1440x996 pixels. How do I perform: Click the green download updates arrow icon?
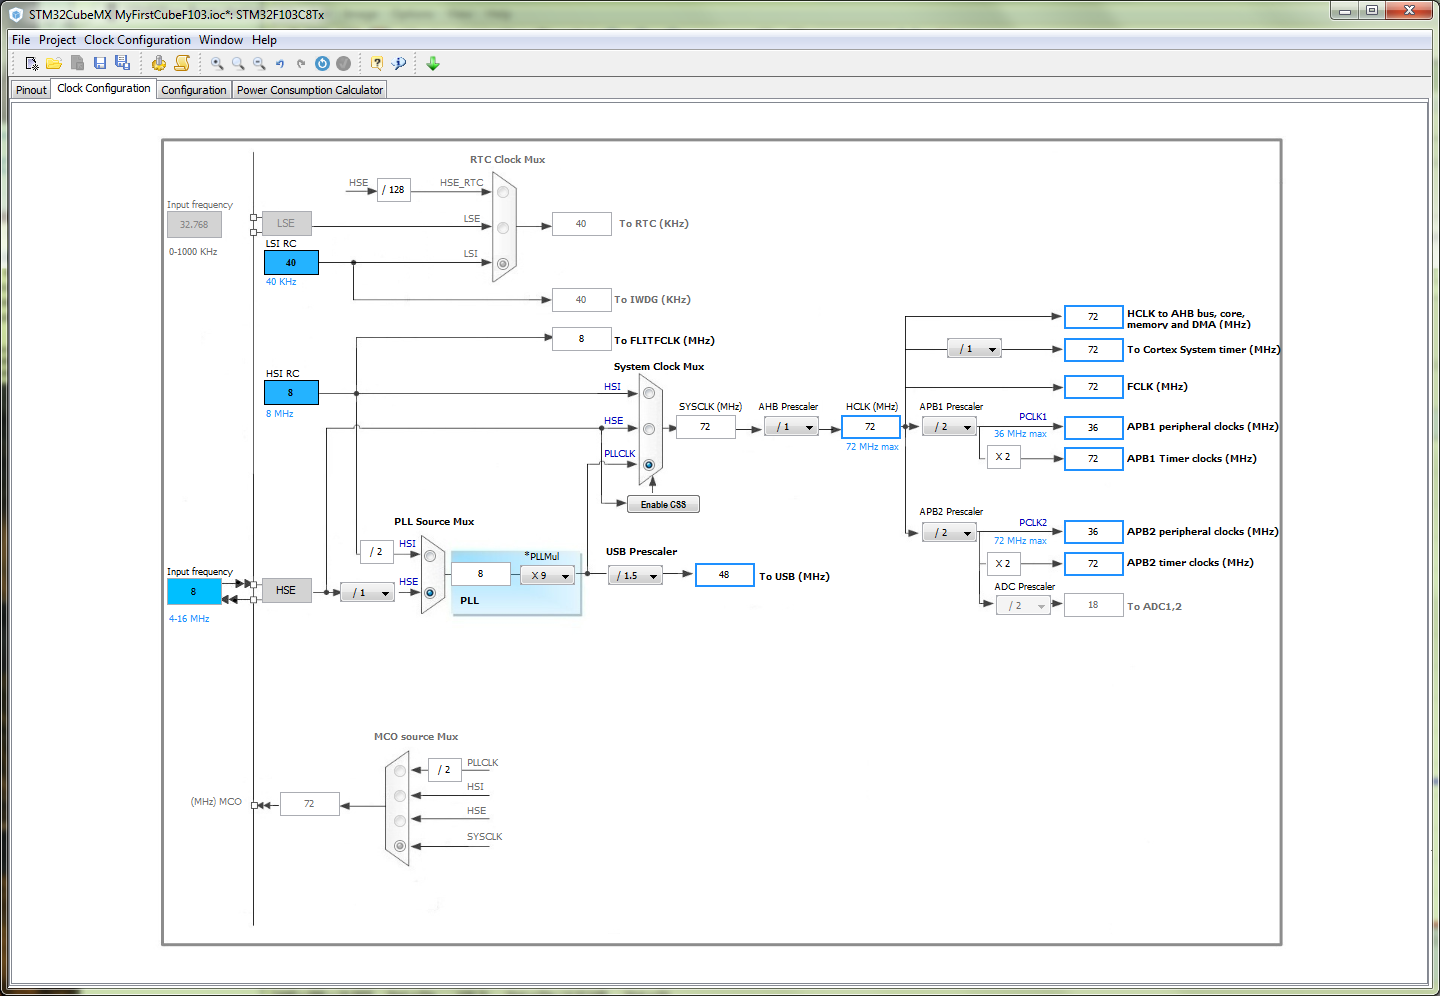pyautogui.click(x=433, y=63)
